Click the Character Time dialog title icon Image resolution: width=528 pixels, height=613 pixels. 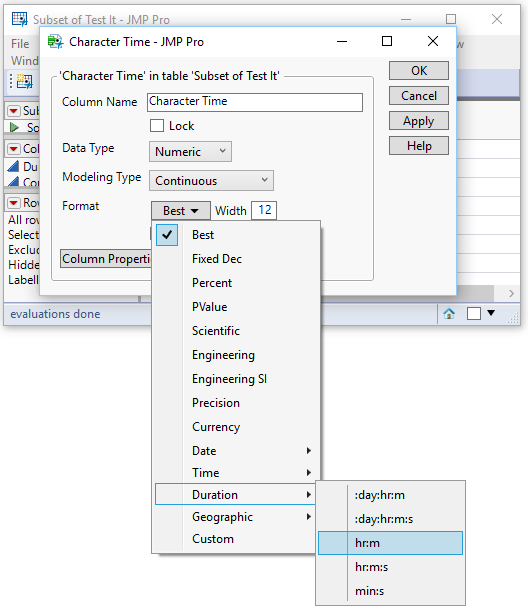pos(55,41)
